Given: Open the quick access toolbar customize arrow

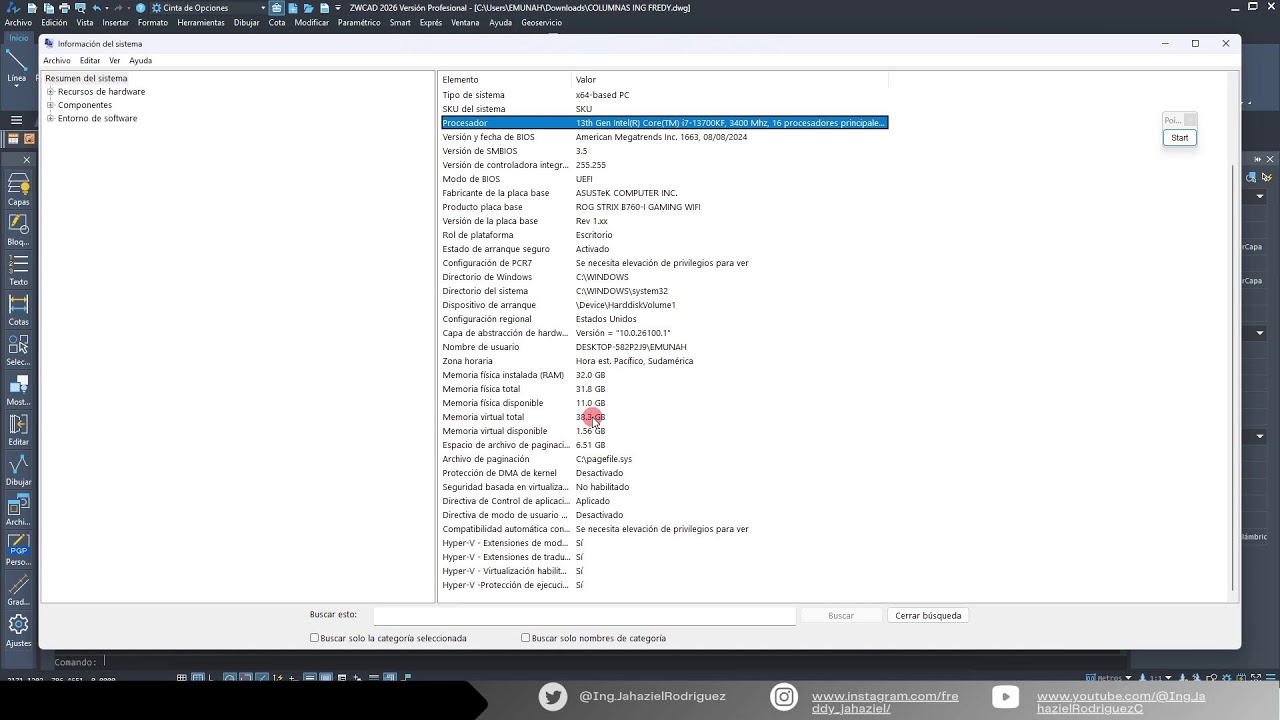Looking at the screenshot, I should 338,8.
